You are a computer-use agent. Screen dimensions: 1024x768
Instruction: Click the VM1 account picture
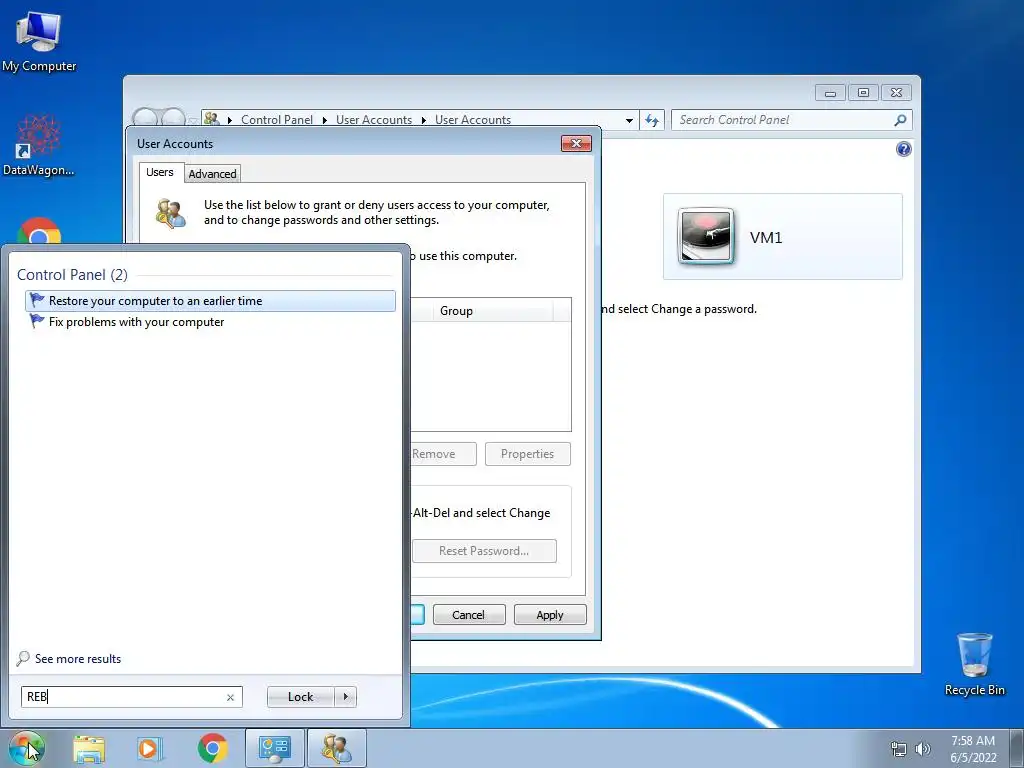point(705,236)
